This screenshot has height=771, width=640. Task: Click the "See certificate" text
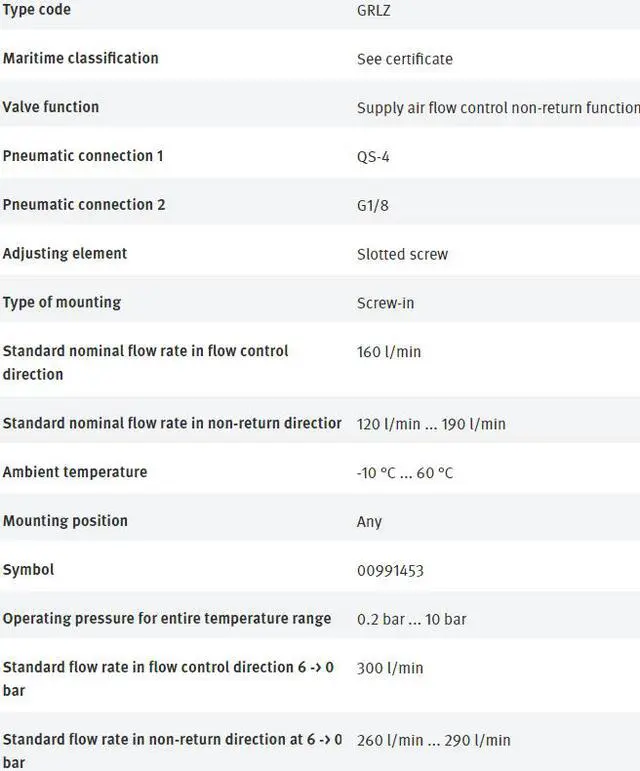404,59
